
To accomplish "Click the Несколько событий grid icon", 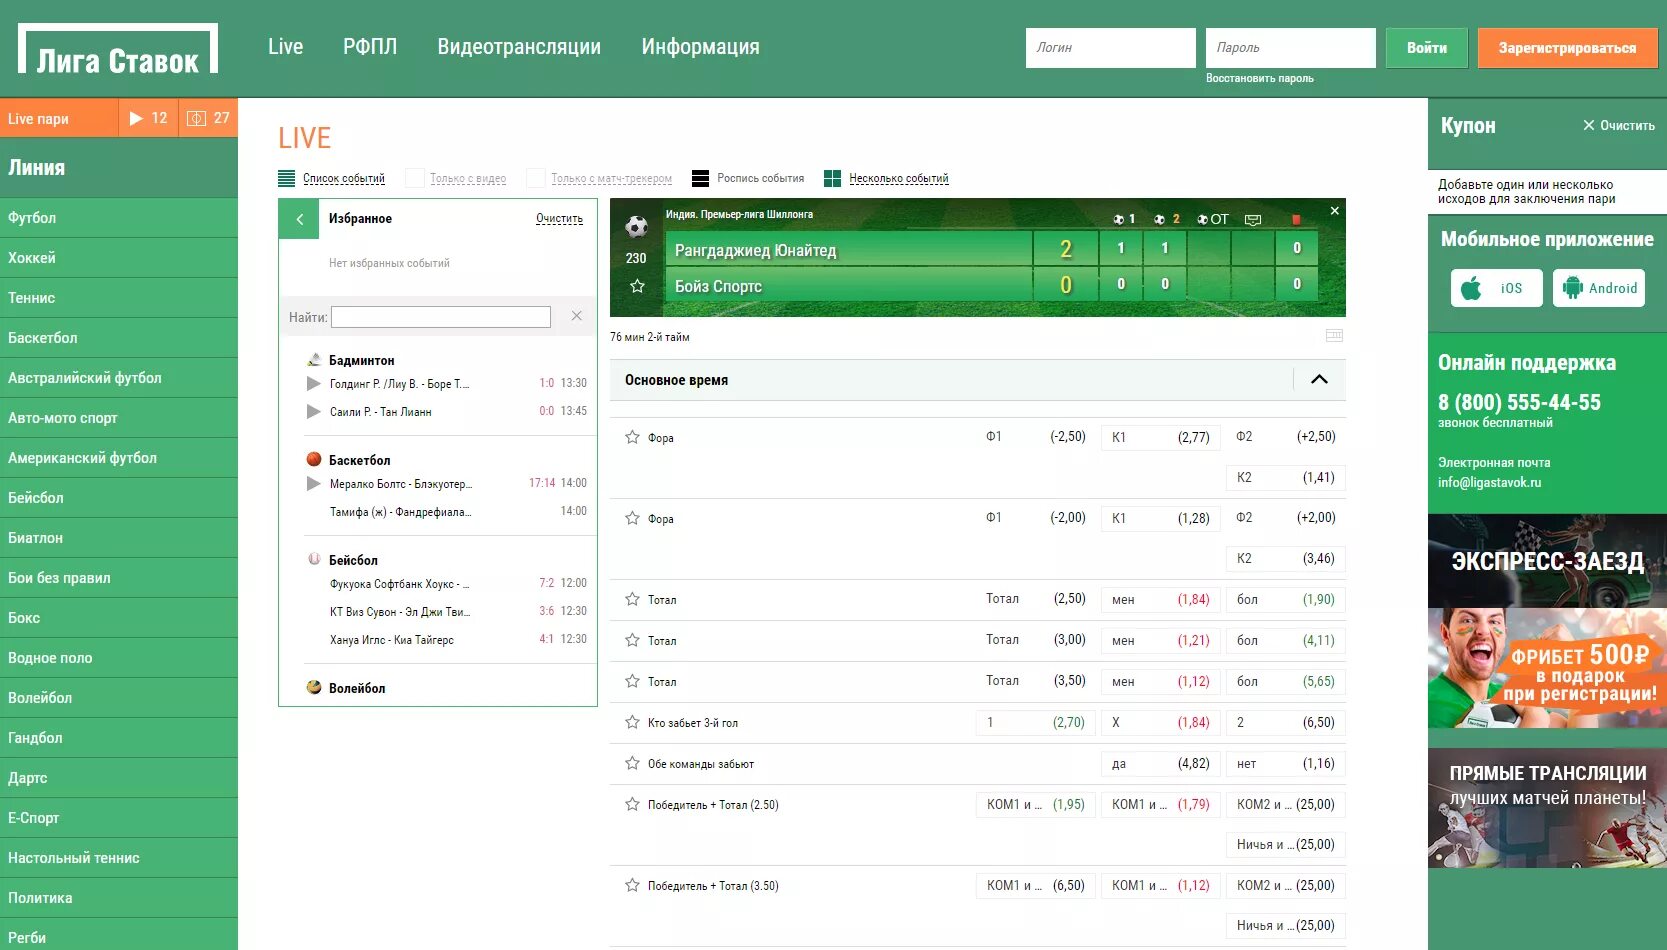I will point(832,178).
